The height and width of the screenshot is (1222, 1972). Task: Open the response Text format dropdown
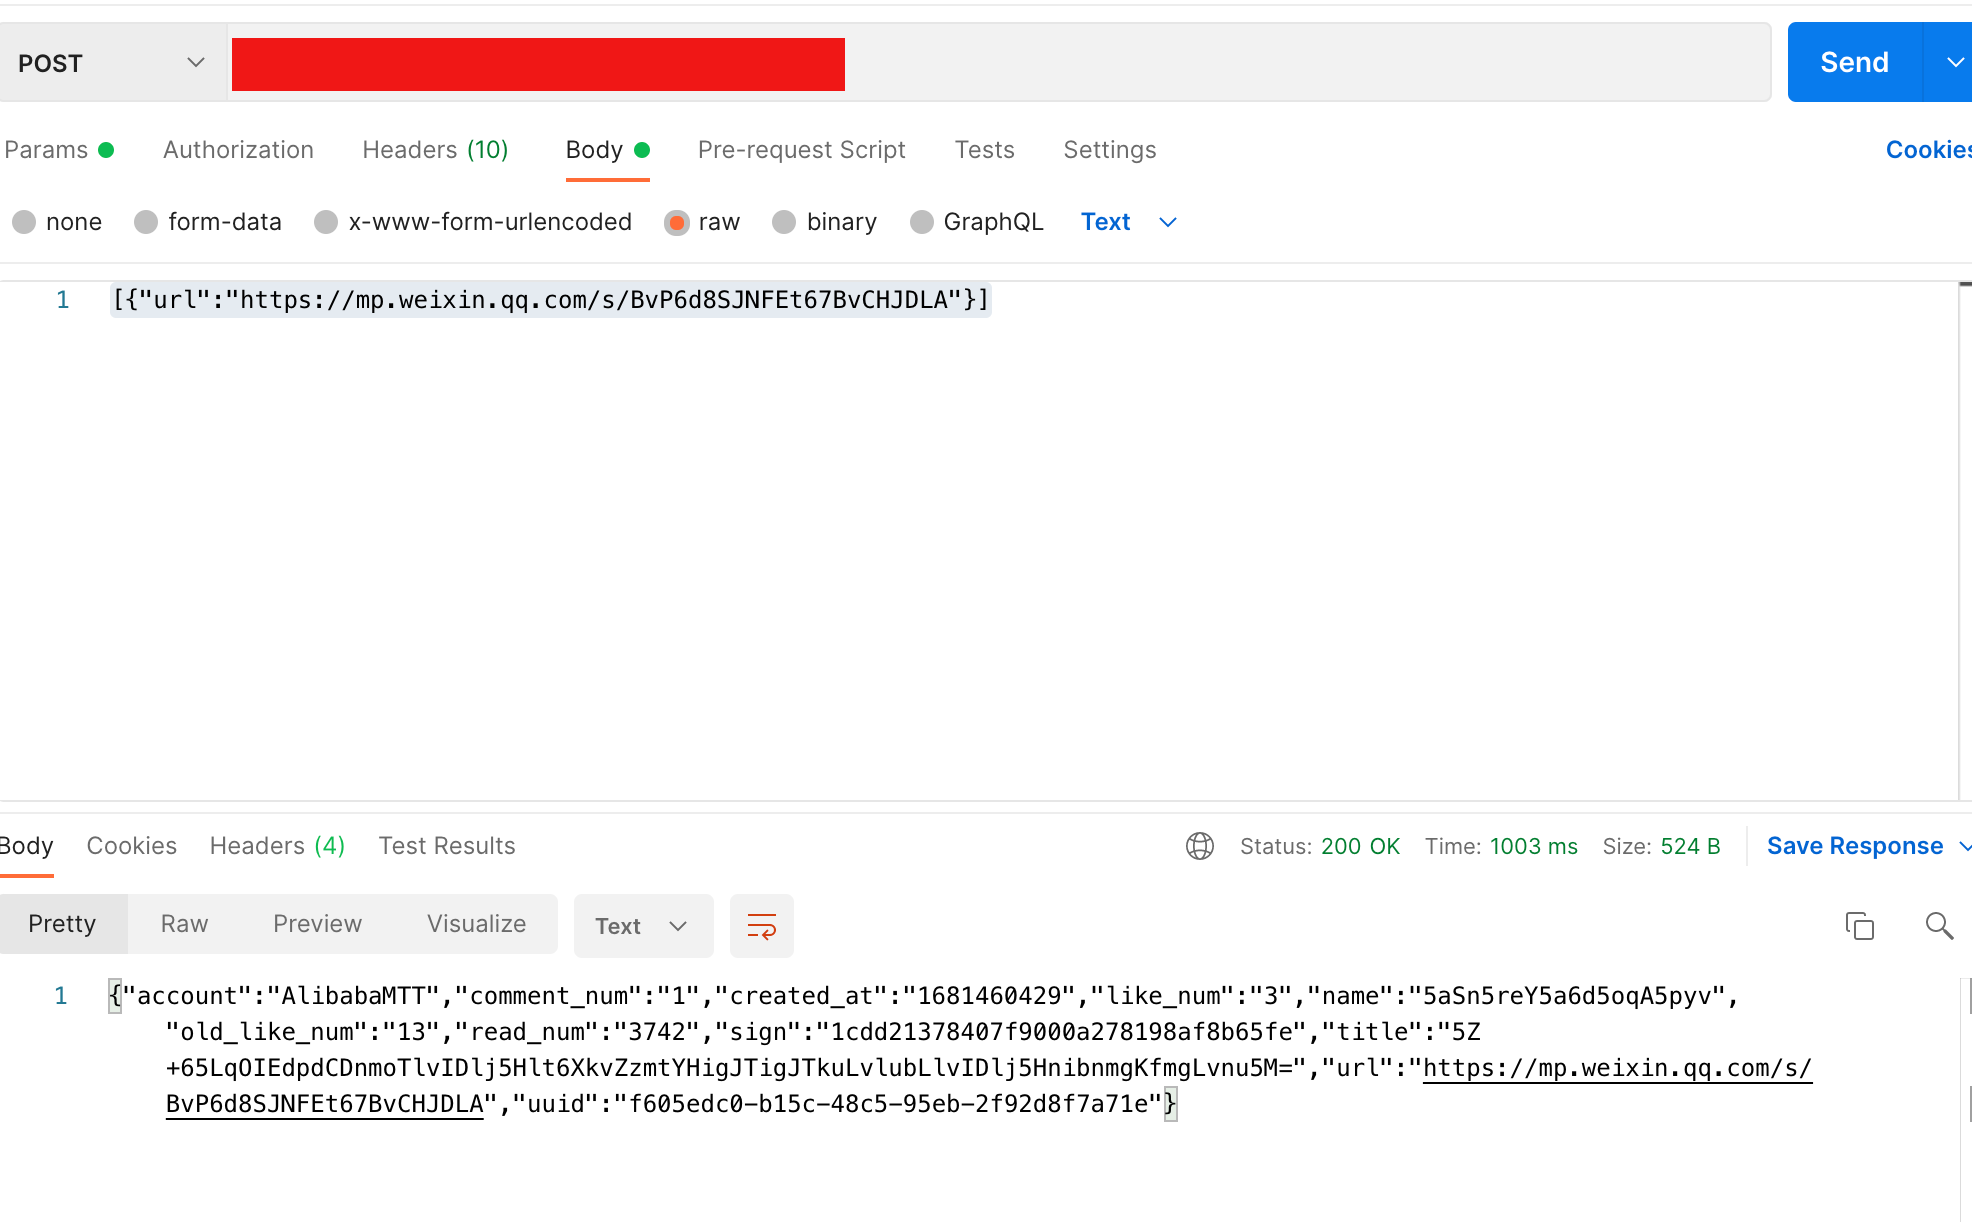[642, 926]
